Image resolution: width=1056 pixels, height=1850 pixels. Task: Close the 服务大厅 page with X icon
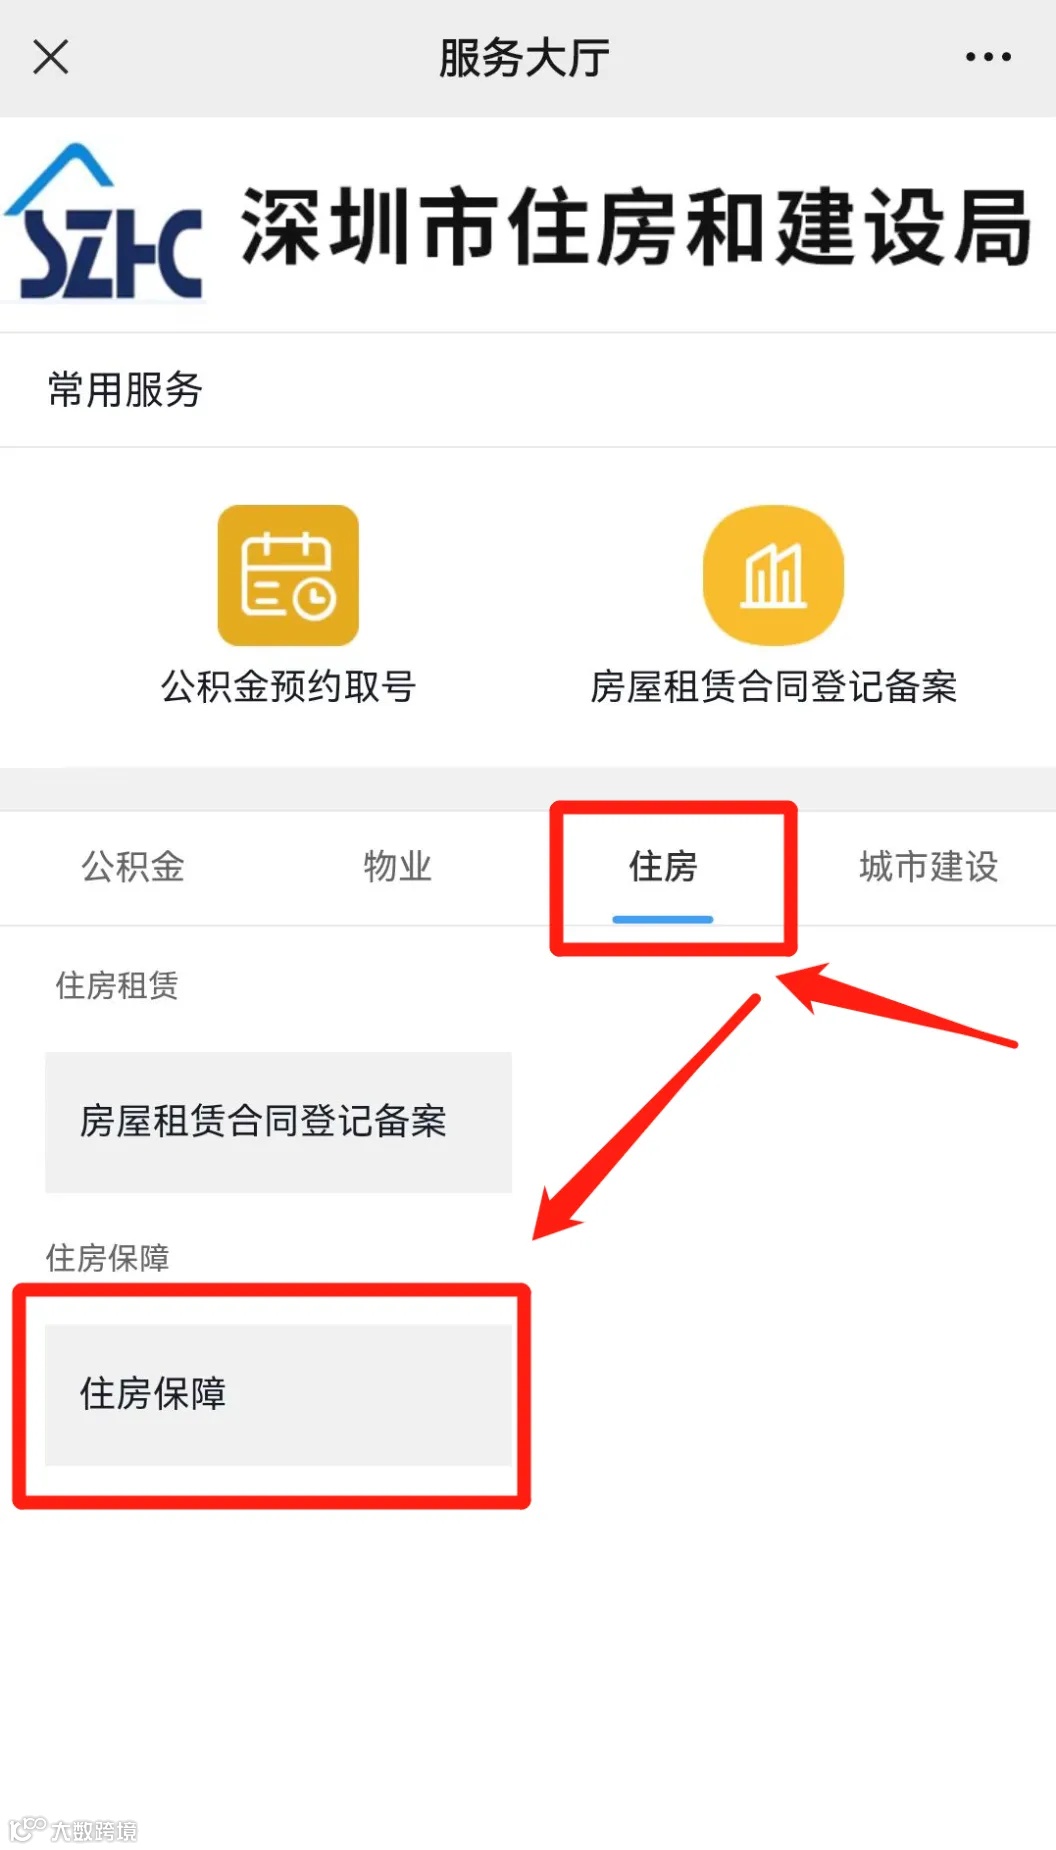coord(50,57)
